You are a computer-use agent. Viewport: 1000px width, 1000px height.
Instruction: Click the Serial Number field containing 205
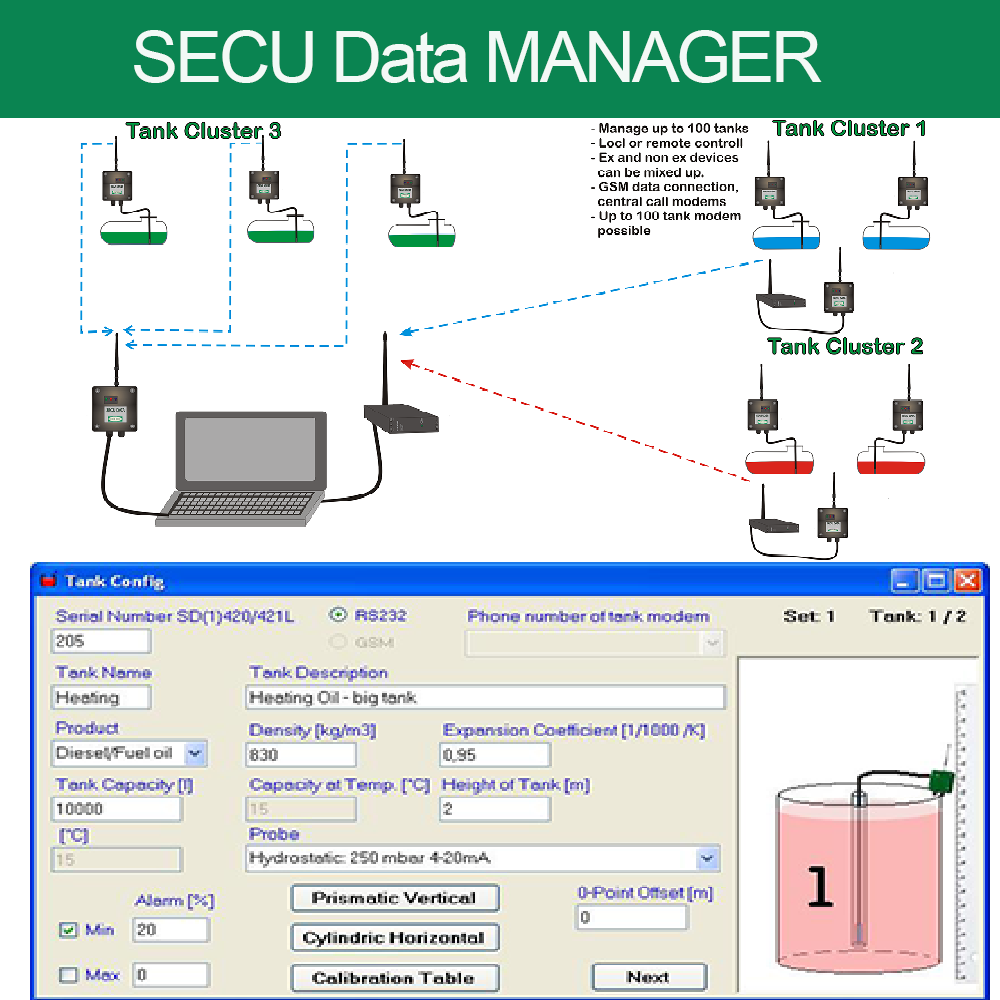100,641
